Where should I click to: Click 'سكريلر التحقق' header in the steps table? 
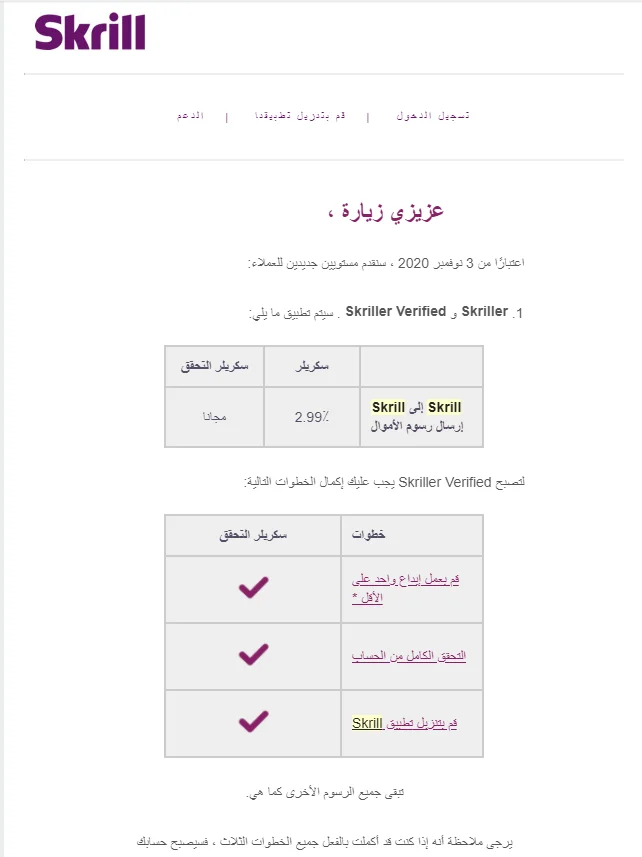(x=253, y=535)
